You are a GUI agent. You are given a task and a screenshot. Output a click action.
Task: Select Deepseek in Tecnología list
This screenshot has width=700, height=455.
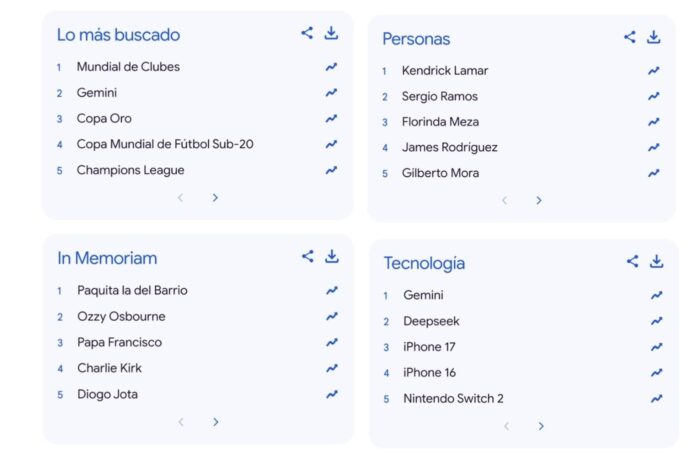[x=431, y=322]
